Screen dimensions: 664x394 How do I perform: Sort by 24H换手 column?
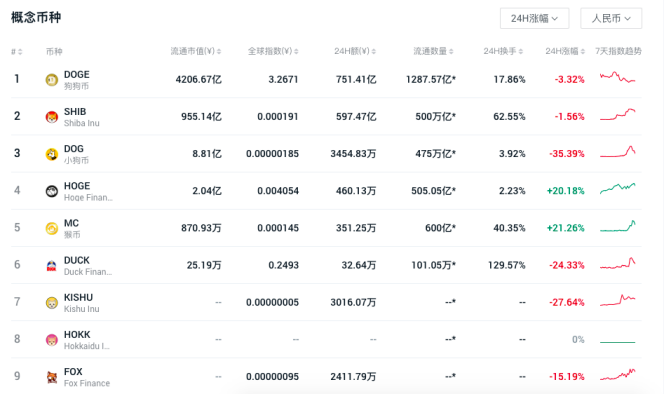(503, 51)
